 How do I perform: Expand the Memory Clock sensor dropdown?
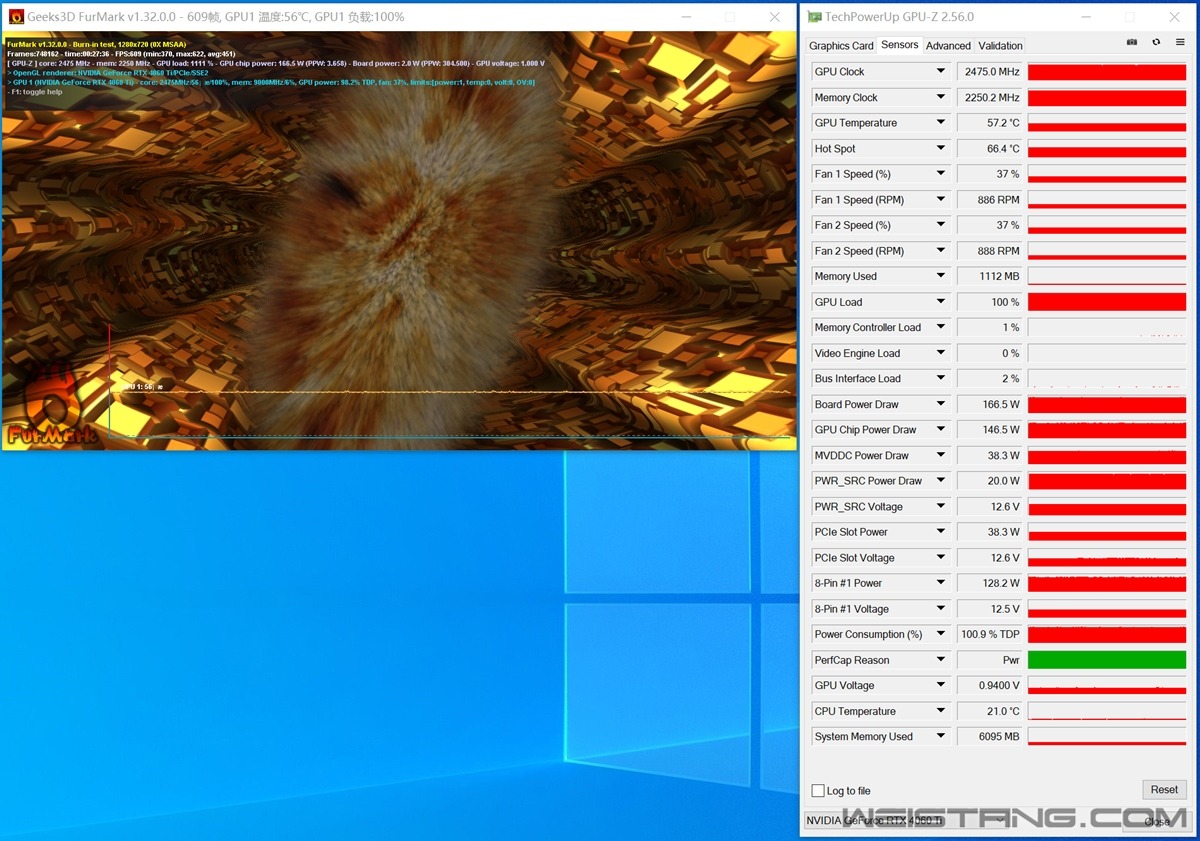(941, 98)
